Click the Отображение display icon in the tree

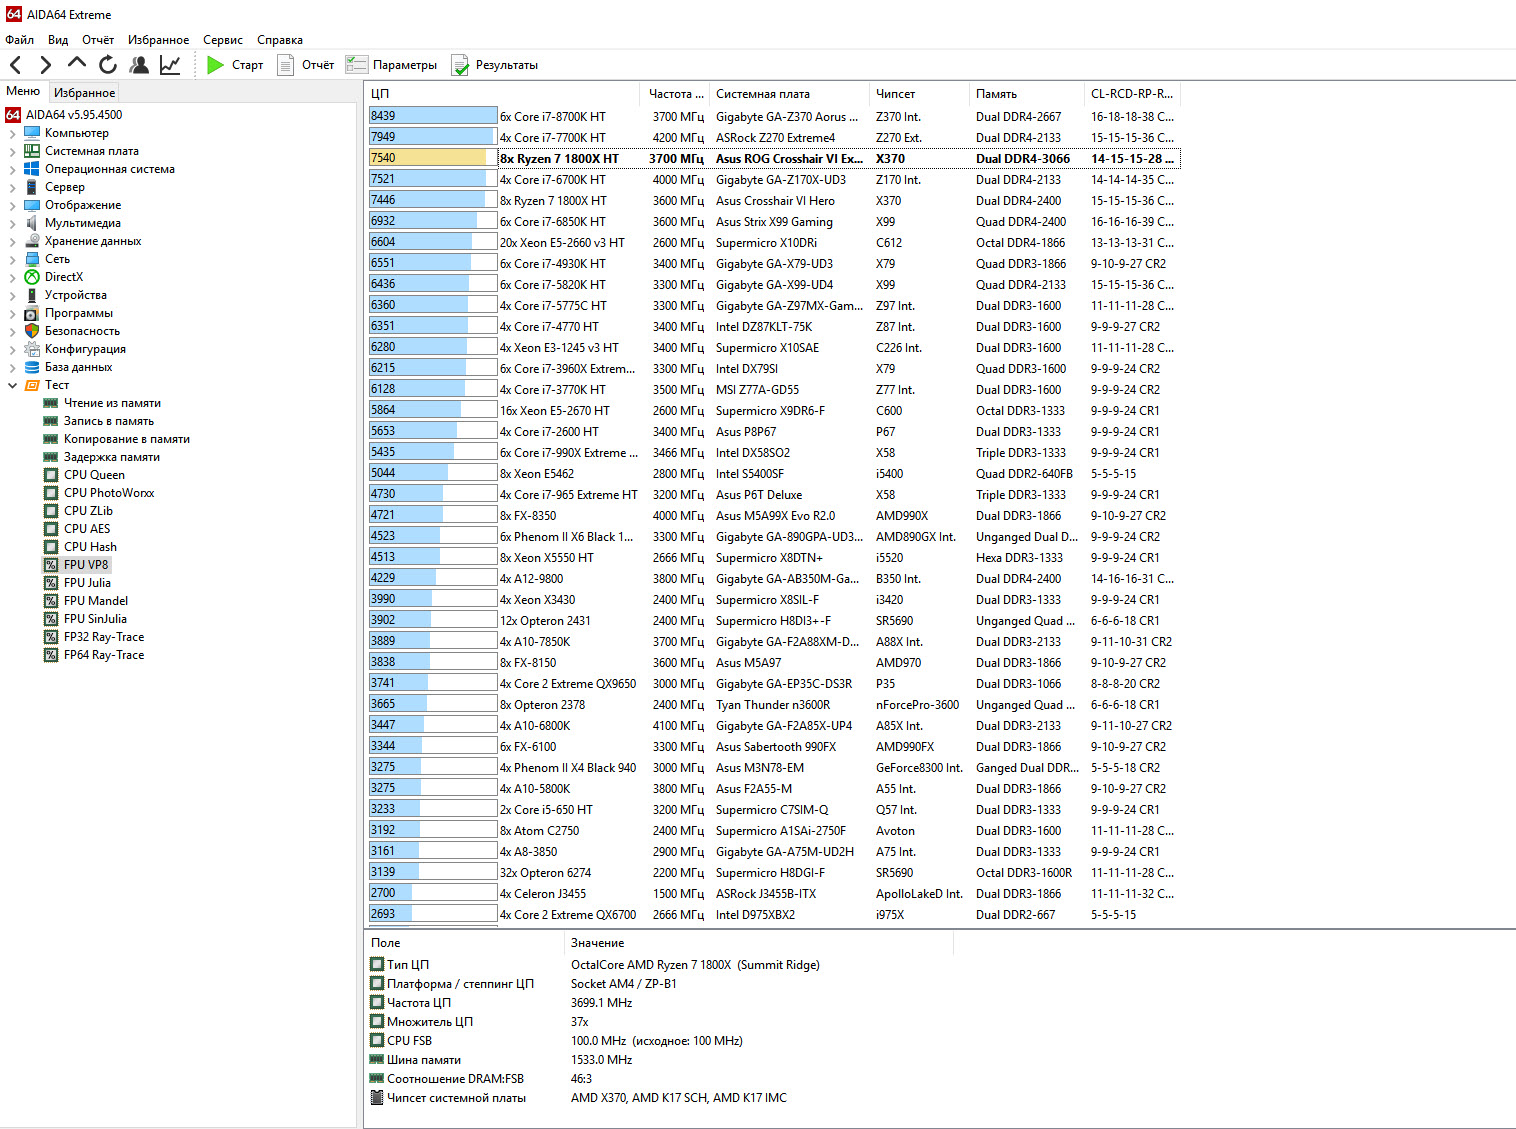(32, 205)
